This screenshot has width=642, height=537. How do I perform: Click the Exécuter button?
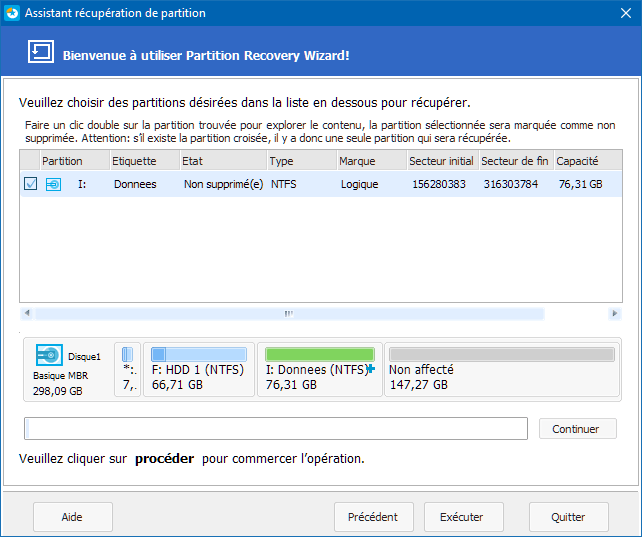tap(464, 517)
